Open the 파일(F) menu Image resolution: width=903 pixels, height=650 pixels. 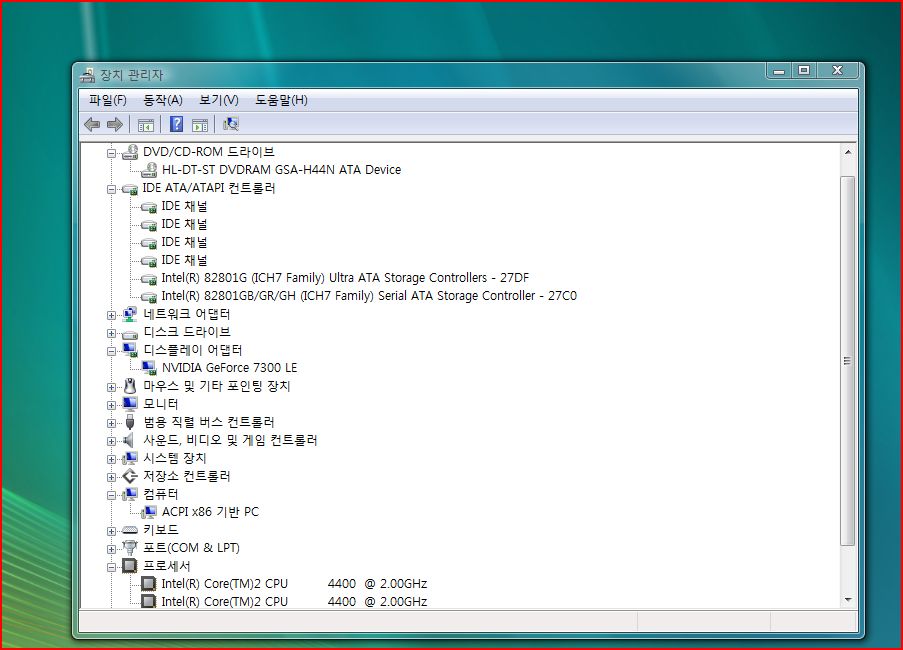[x=108, y=100]
